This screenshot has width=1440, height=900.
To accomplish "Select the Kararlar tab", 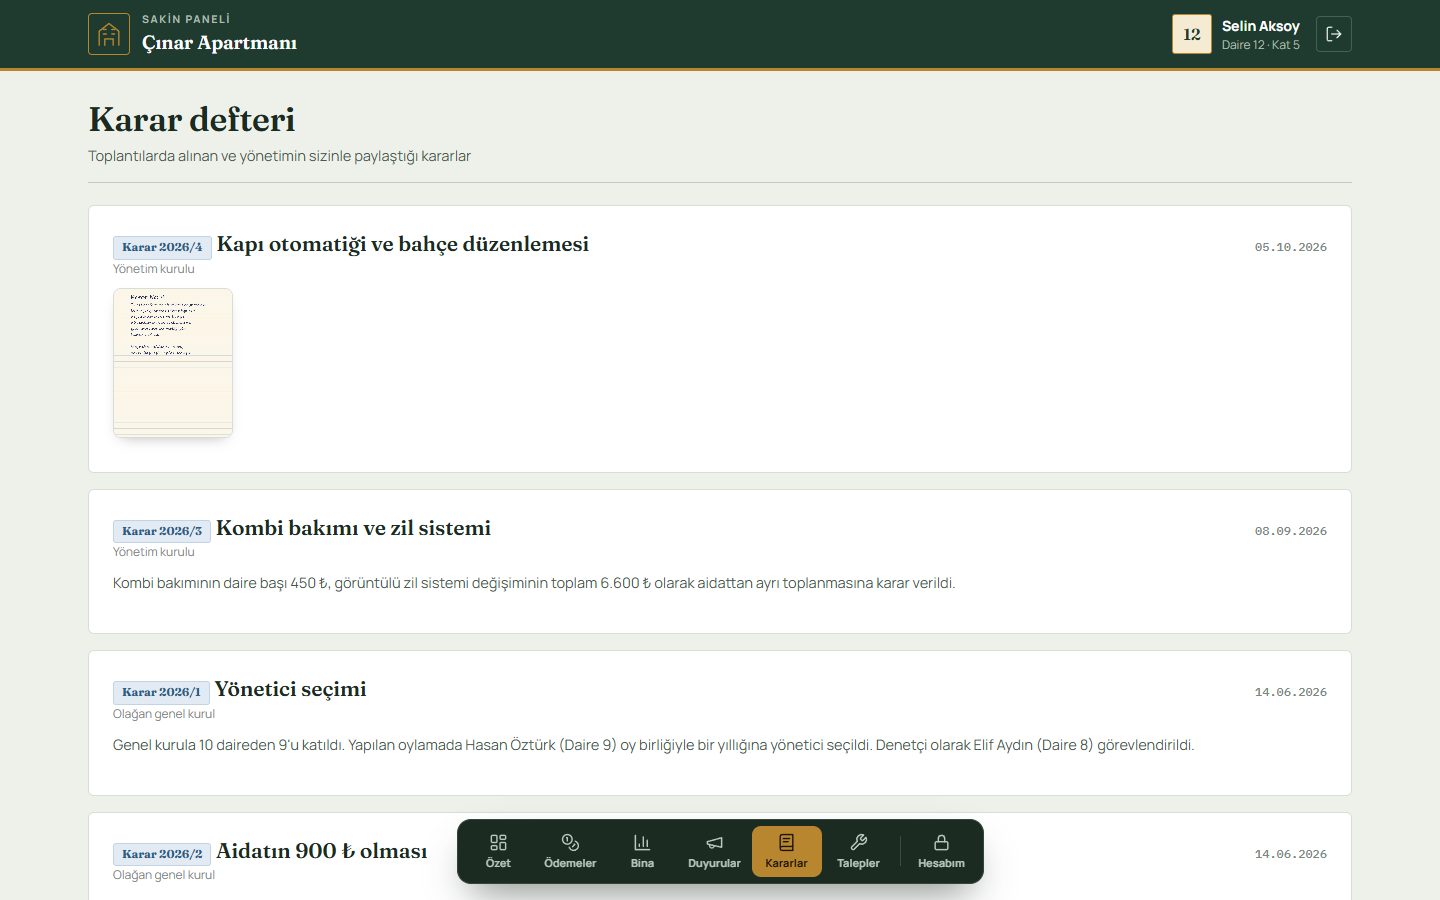I will click(x=787, y=851).
